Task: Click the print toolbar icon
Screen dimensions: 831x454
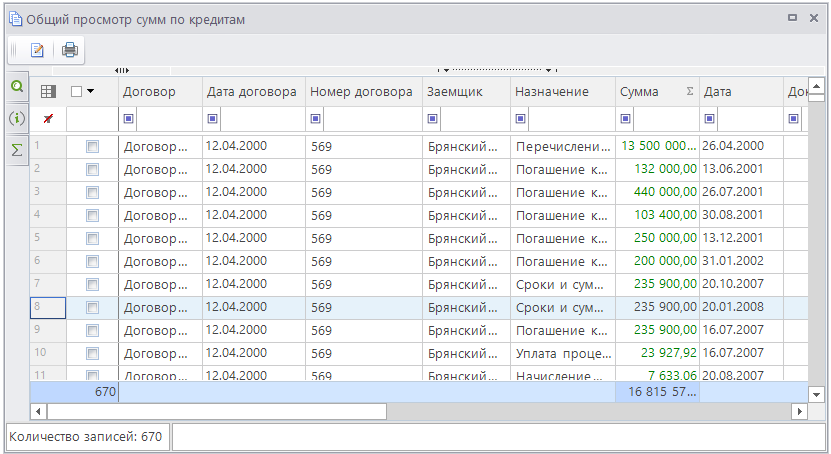Action: click(69, 50)
